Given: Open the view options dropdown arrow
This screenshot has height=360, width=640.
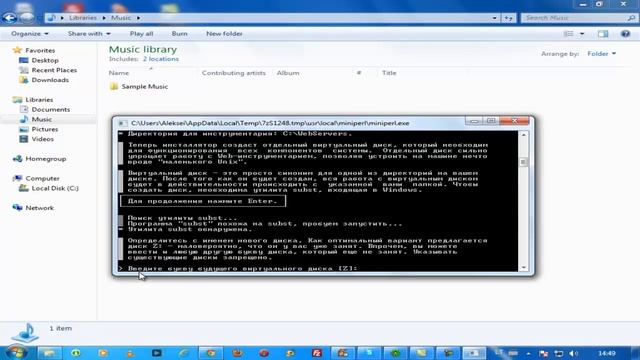Looking at the screenshot, I should (x=582, y=33).
